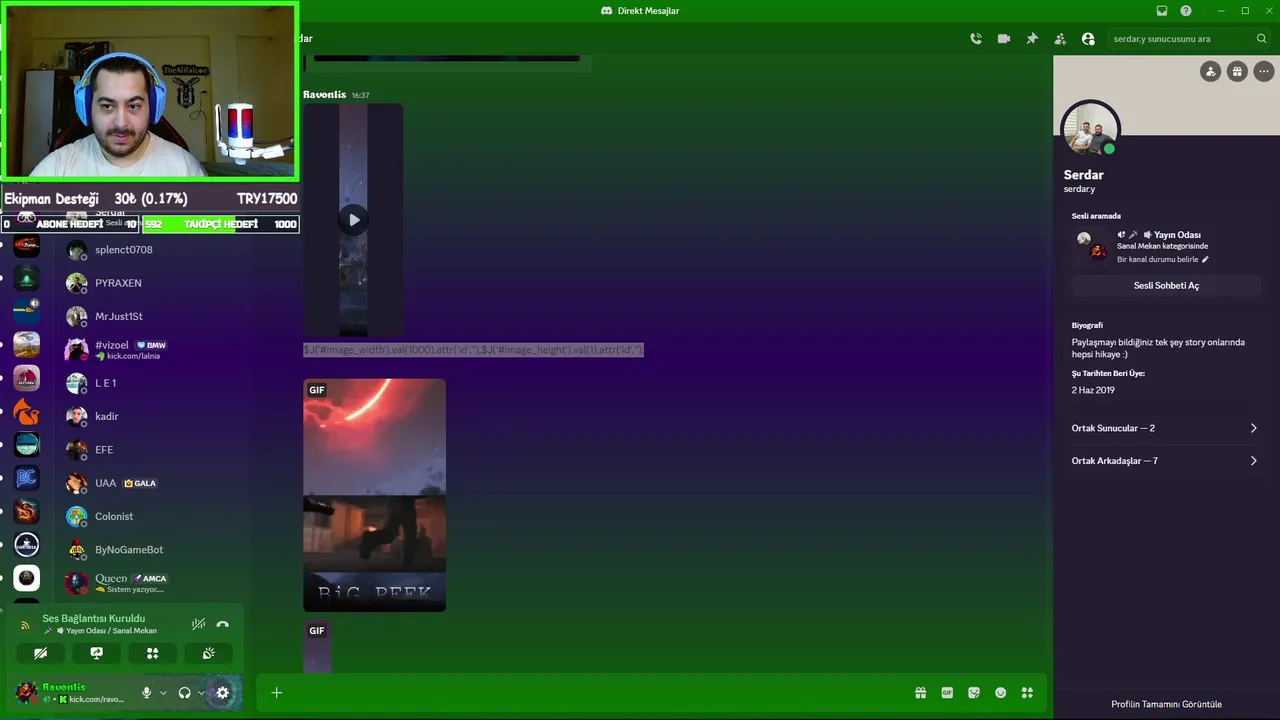Click the friend status icon on profile banner
This screenshot has width=1280, height=720.
(1211, 71)
